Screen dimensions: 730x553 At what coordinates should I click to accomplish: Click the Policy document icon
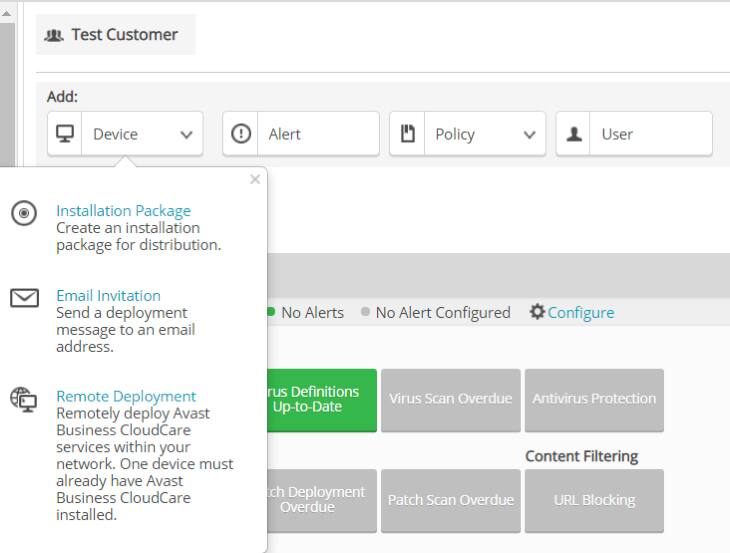(x=407, y=134)
